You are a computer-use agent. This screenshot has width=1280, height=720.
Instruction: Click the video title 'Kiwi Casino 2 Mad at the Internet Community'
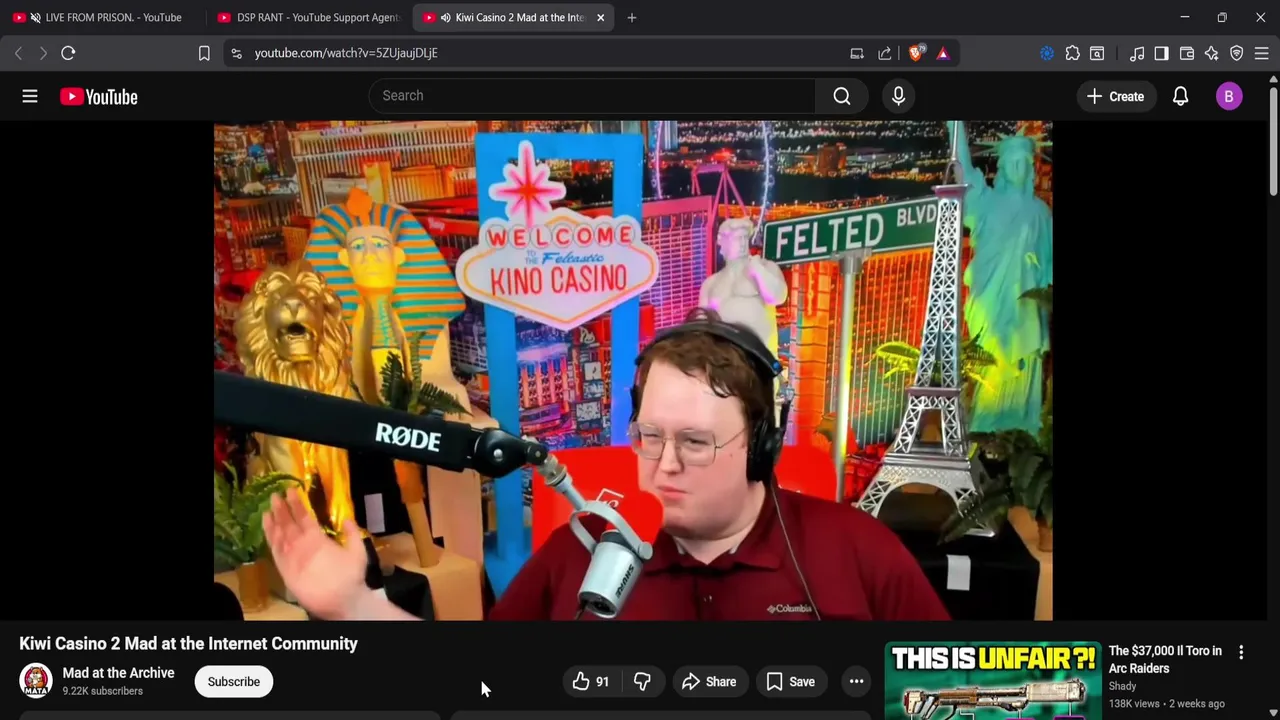tap(189, 643)
